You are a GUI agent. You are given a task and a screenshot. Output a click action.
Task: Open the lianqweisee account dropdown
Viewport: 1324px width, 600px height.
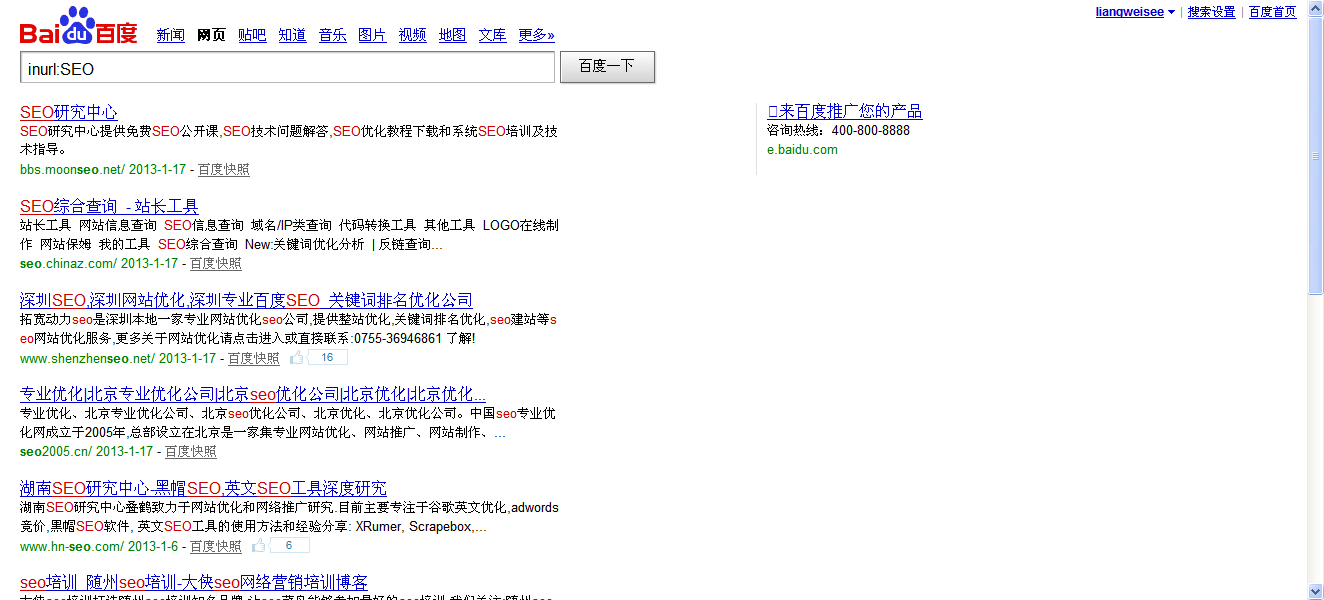click(1135, 12)
